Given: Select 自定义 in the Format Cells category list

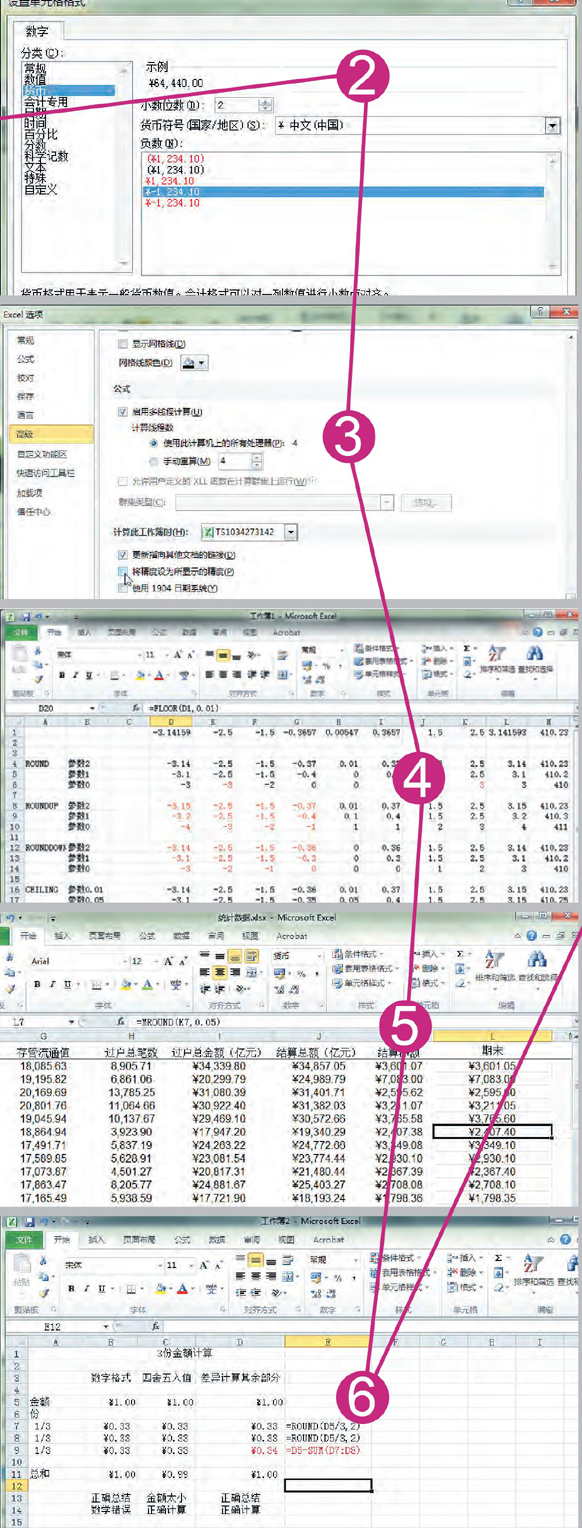Looking at the screenshot, I should point(42,189).
